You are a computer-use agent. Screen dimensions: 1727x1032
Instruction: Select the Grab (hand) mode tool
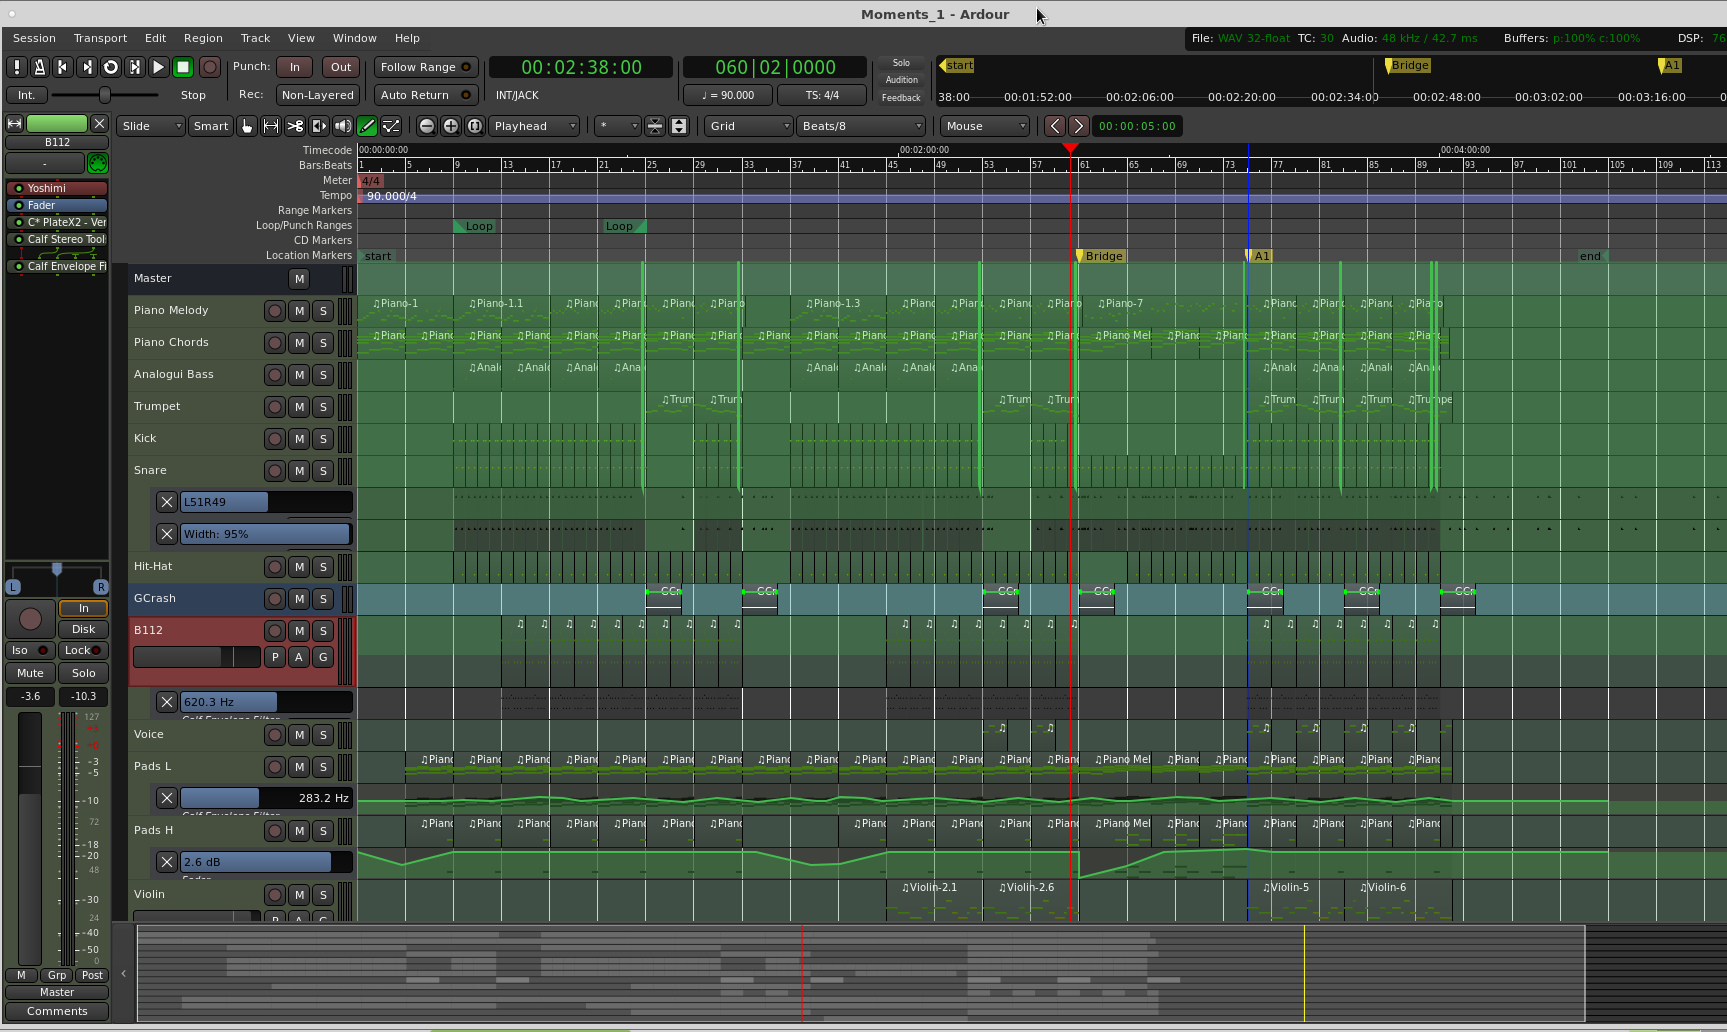pos(247,126)
